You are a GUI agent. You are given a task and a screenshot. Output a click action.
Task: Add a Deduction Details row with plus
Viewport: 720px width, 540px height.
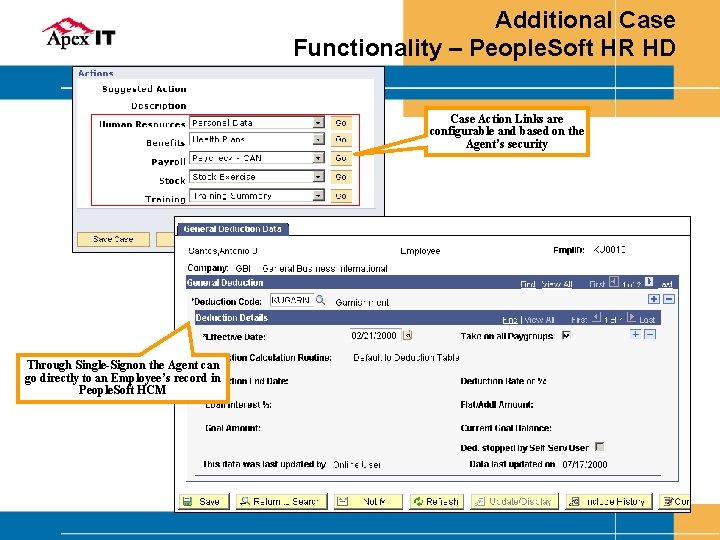tap(635, 334)
